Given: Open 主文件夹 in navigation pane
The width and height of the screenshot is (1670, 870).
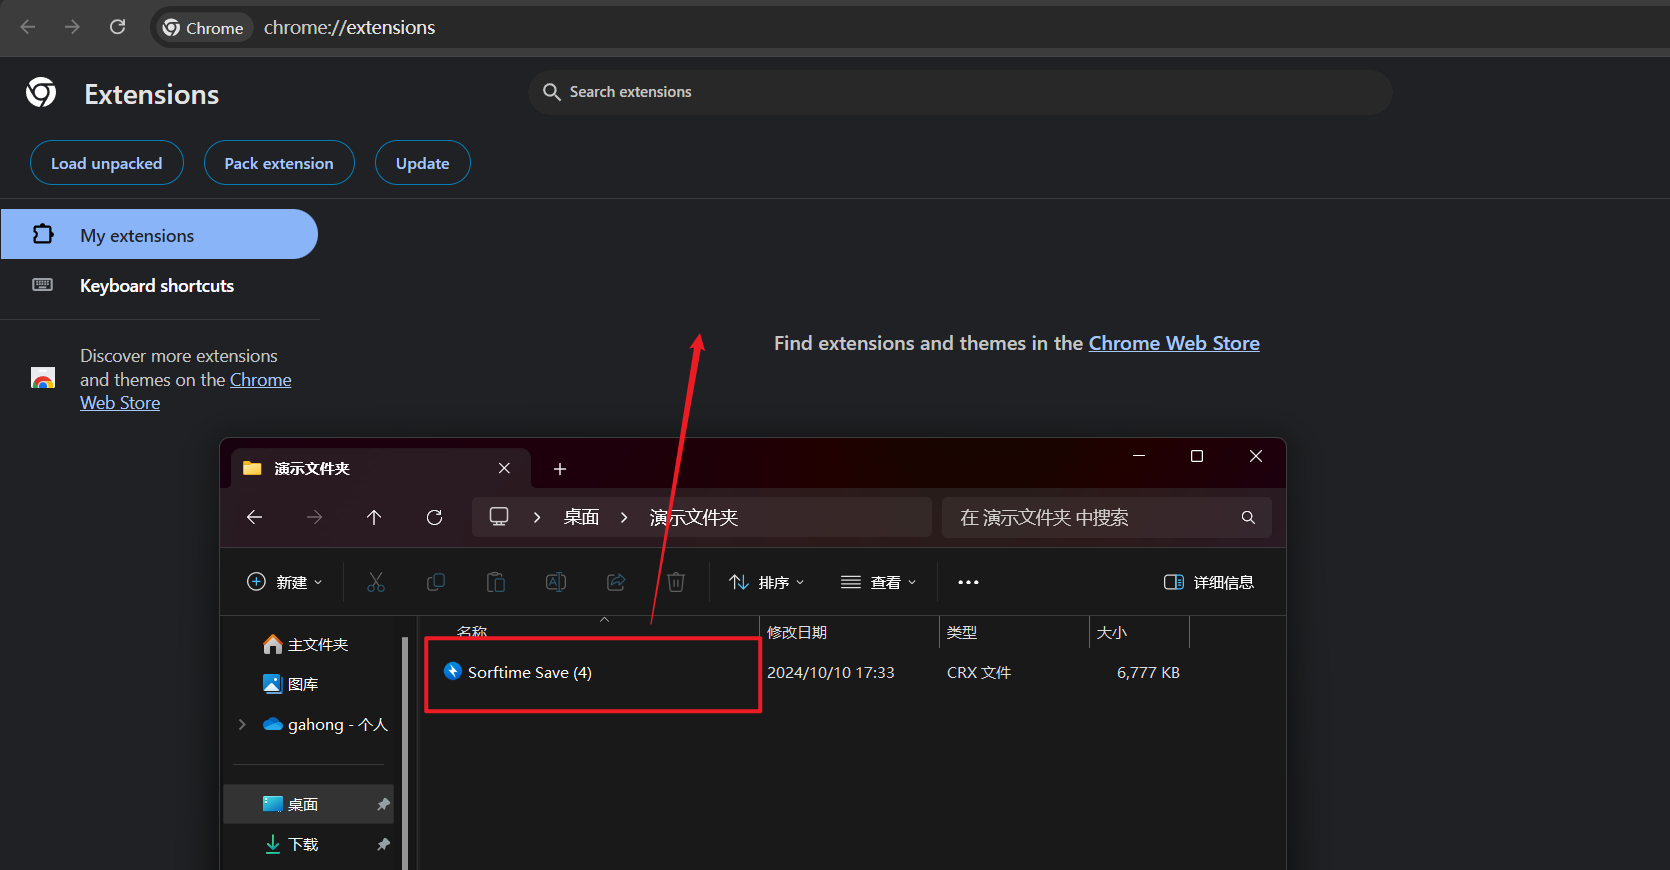Looking at the screenshot, I should pyautogui.click(x=306, y=644).
